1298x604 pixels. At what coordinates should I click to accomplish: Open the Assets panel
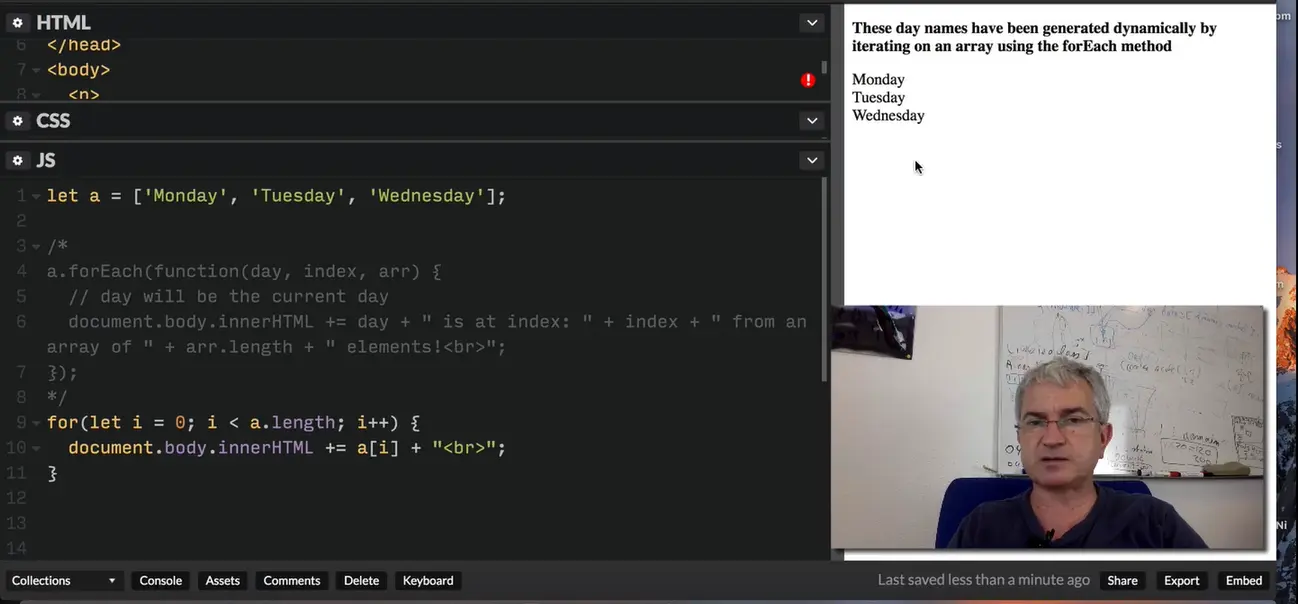coord(222,580)
